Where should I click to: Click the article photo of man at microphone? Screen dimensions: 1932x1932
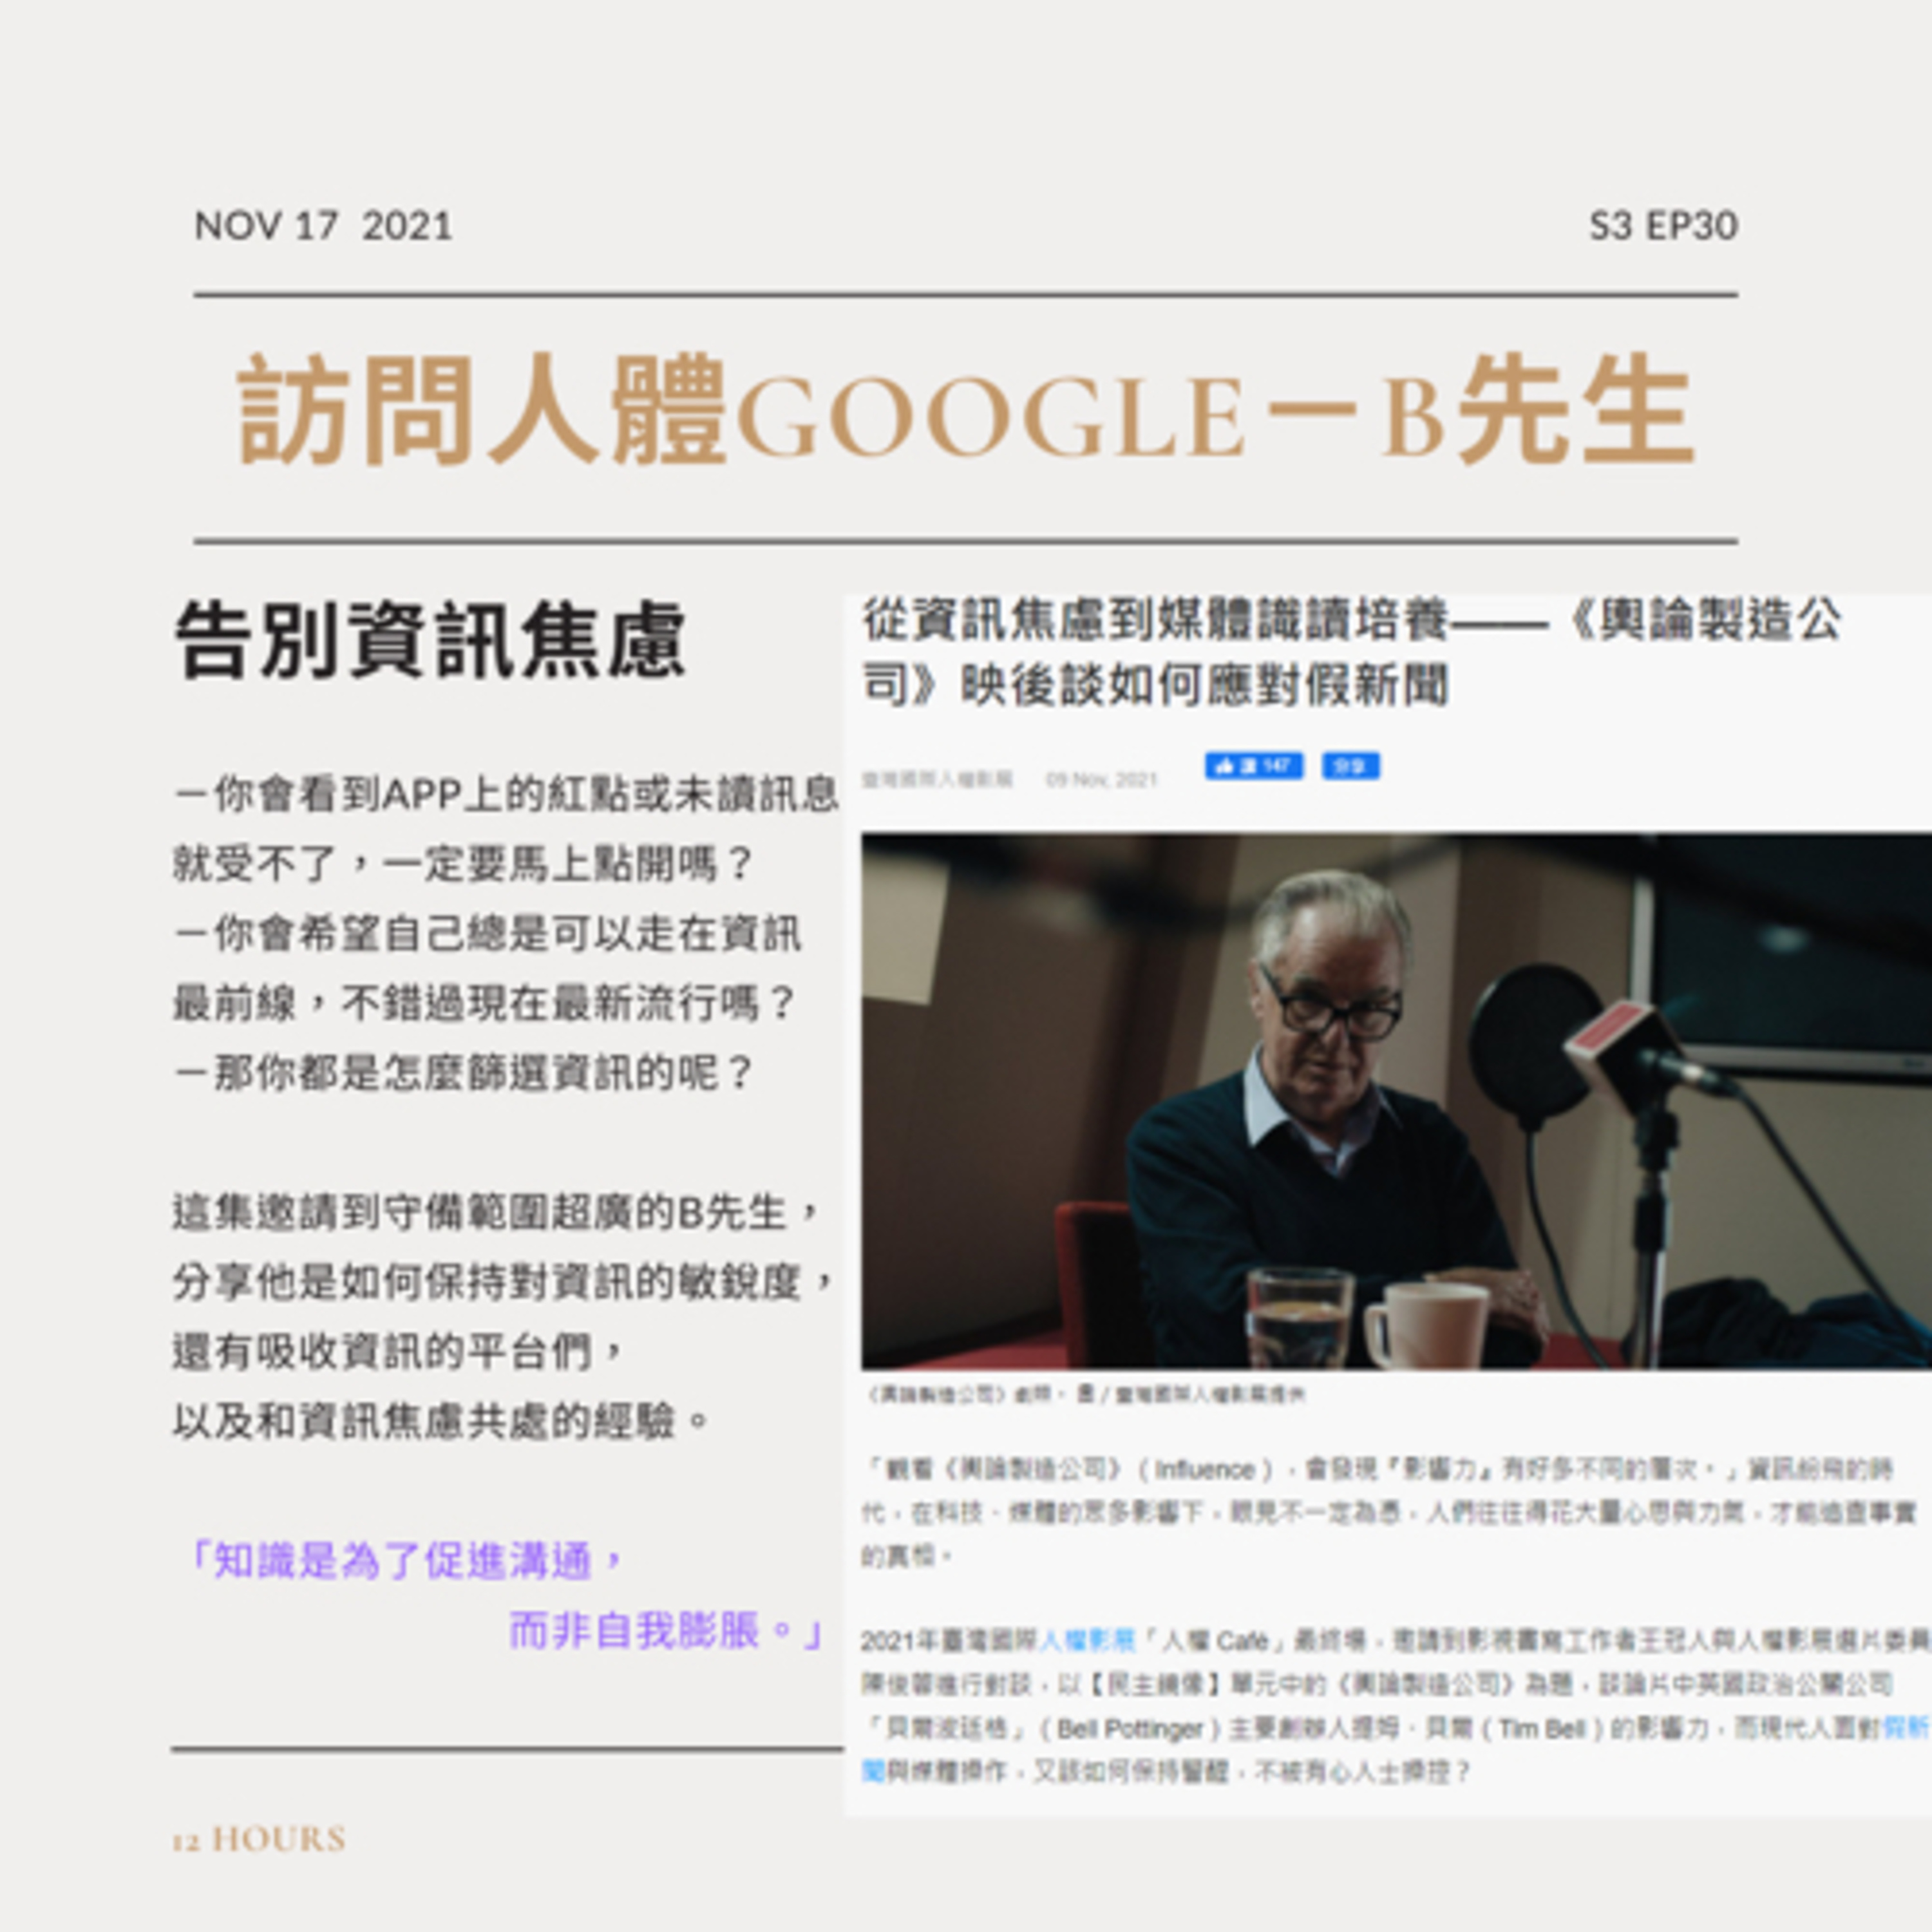point(1395,1100)
